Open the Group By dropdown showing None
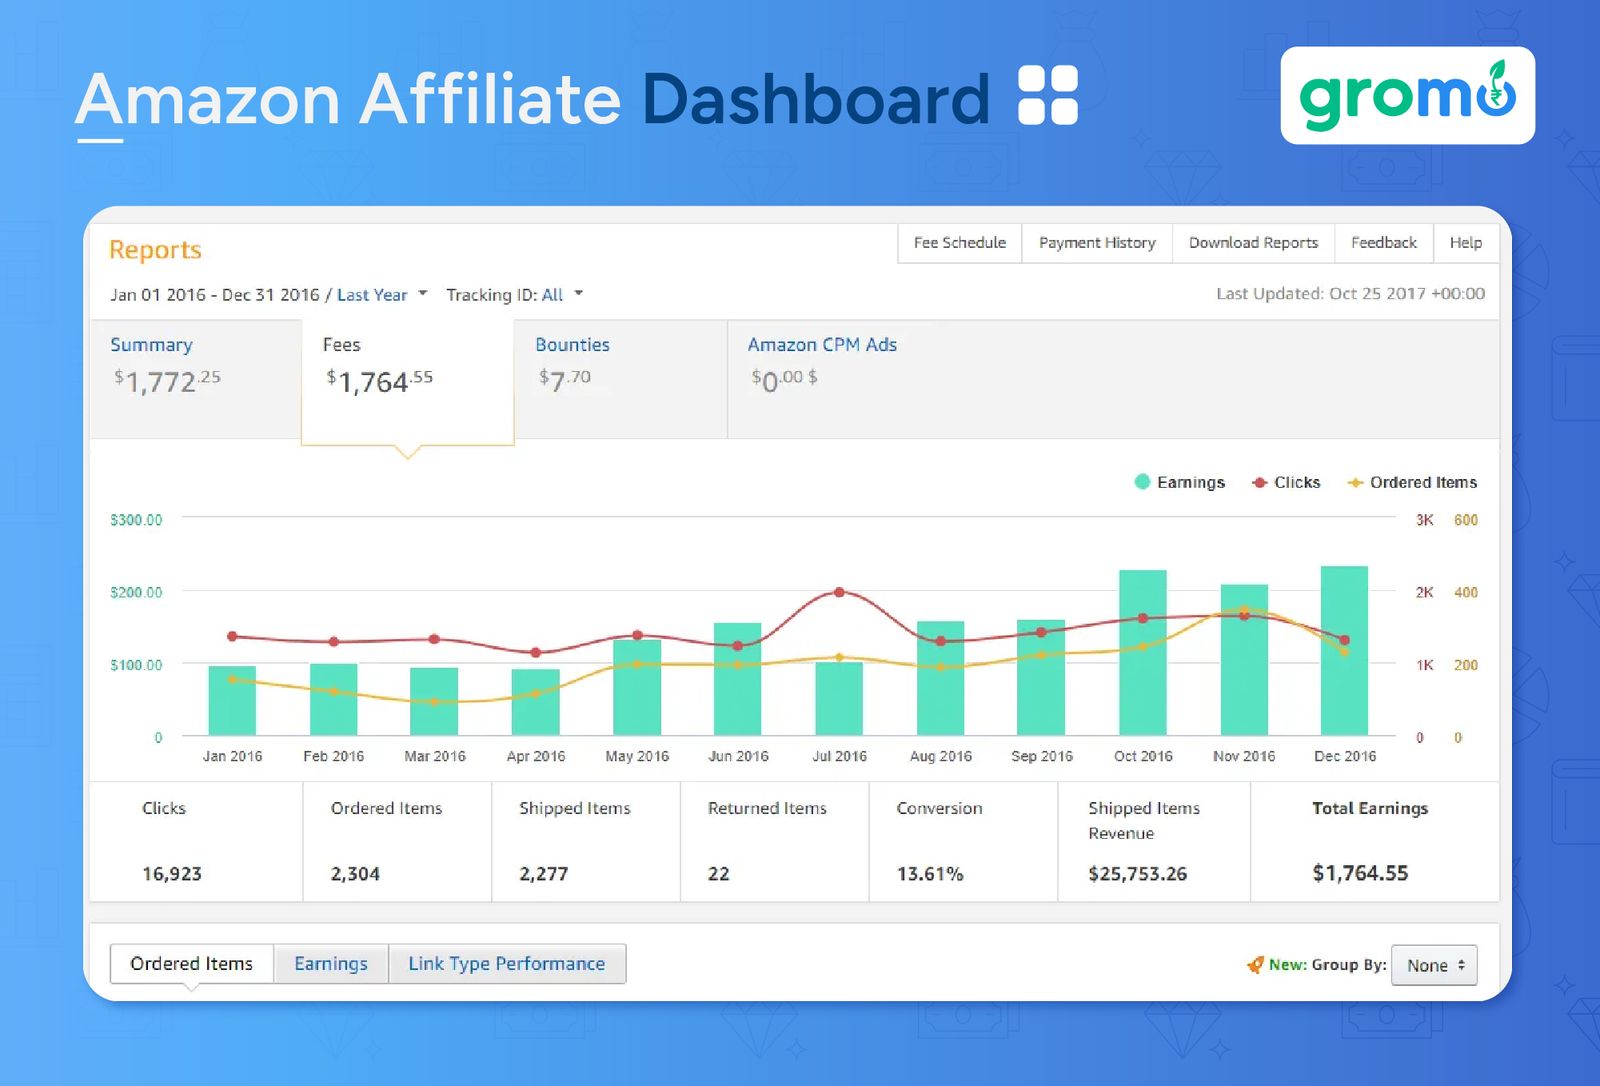This screenshot has height=1086, width=1600. coord(1434,965)
